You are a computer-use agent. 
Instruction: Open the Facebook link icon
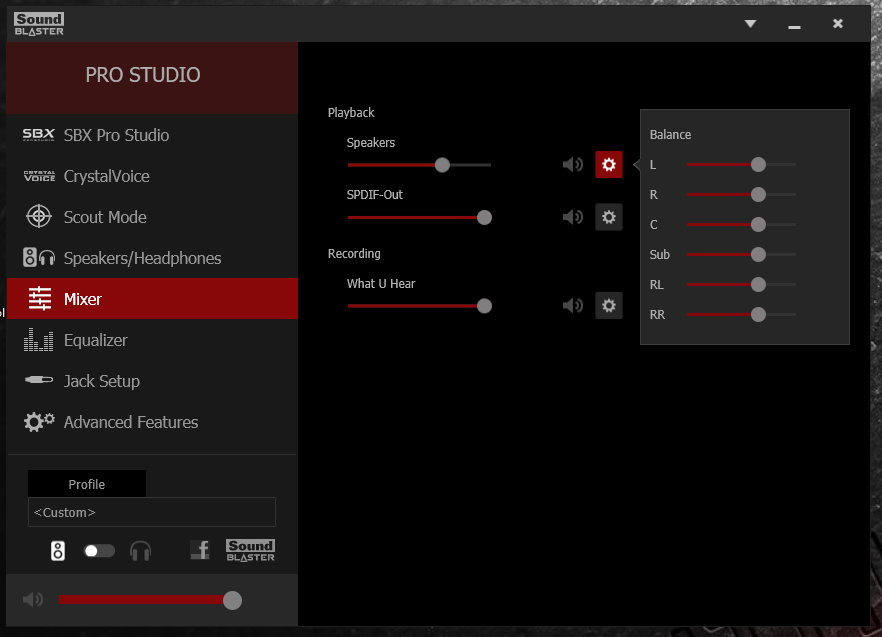(200, 550)
